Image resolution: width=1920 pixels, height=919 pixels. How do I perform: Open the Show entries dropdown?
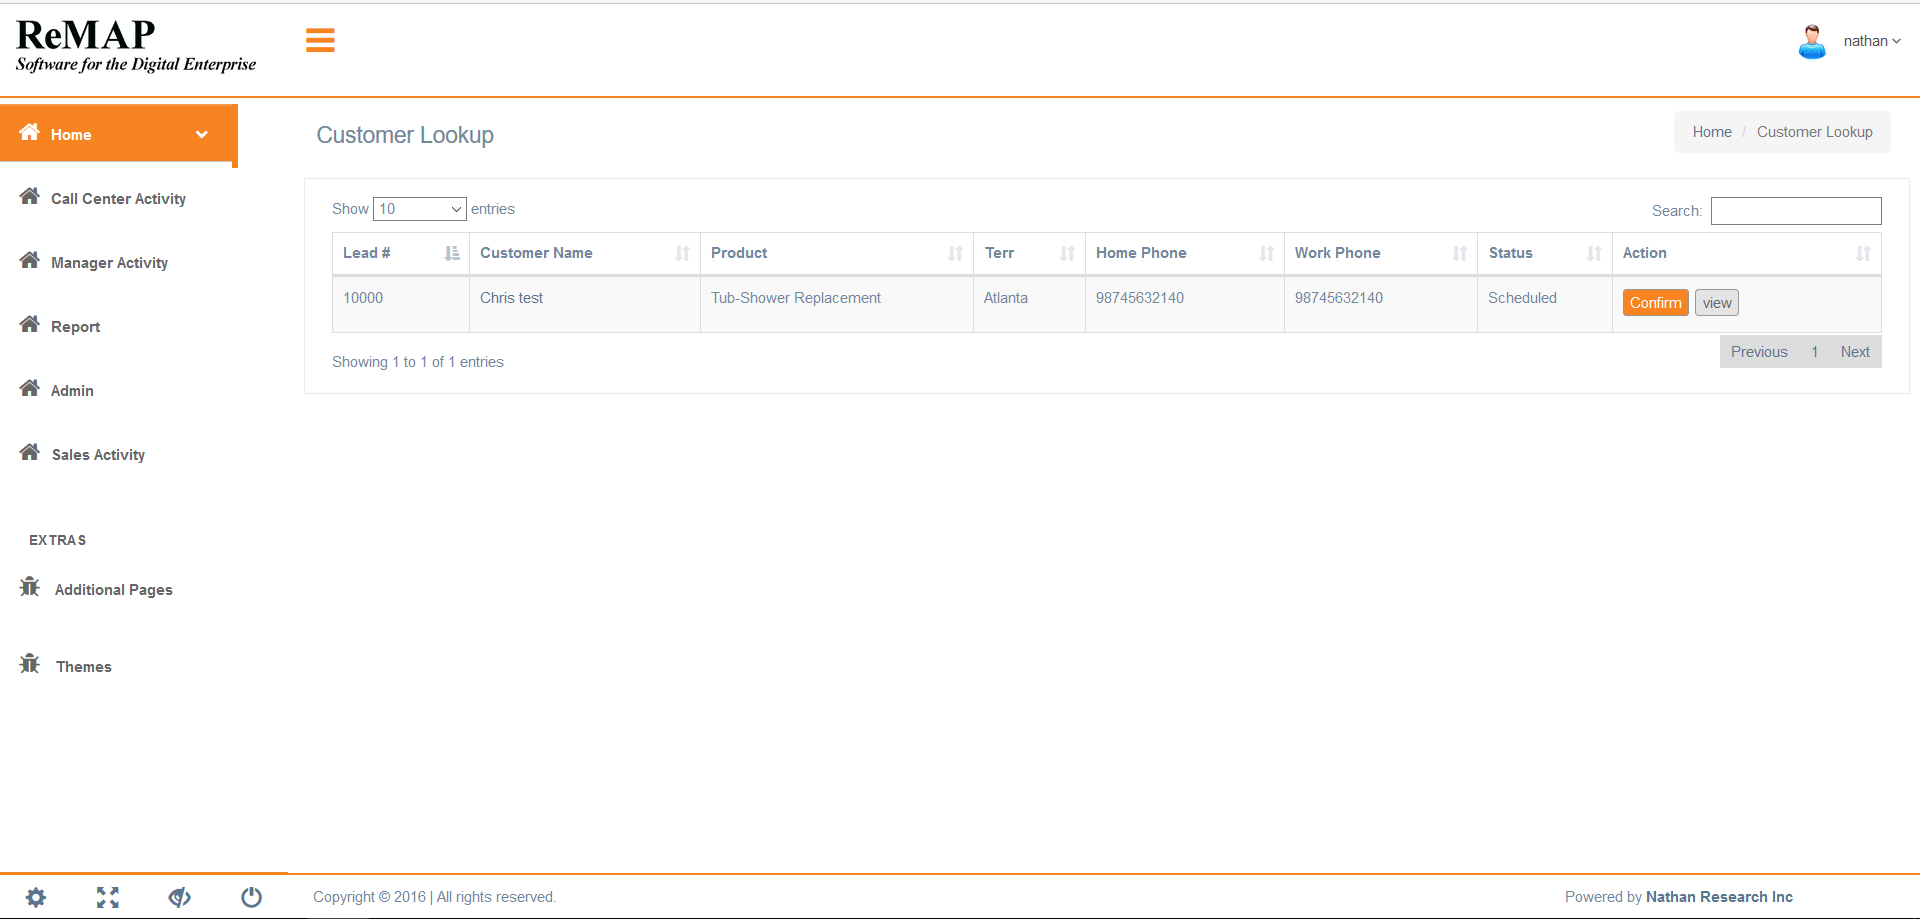pyautogui.click(x=419, y=209)
